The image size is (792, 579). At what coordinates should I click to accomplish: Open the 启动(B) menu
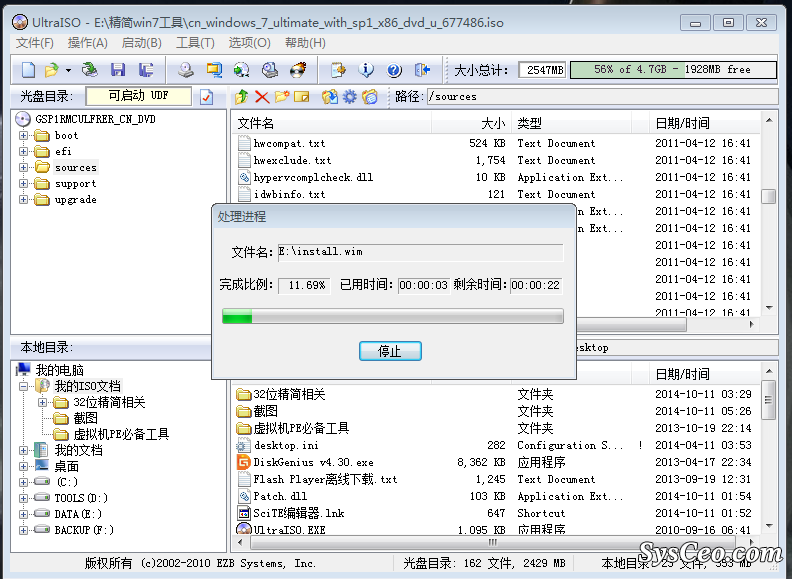[141, 43]
